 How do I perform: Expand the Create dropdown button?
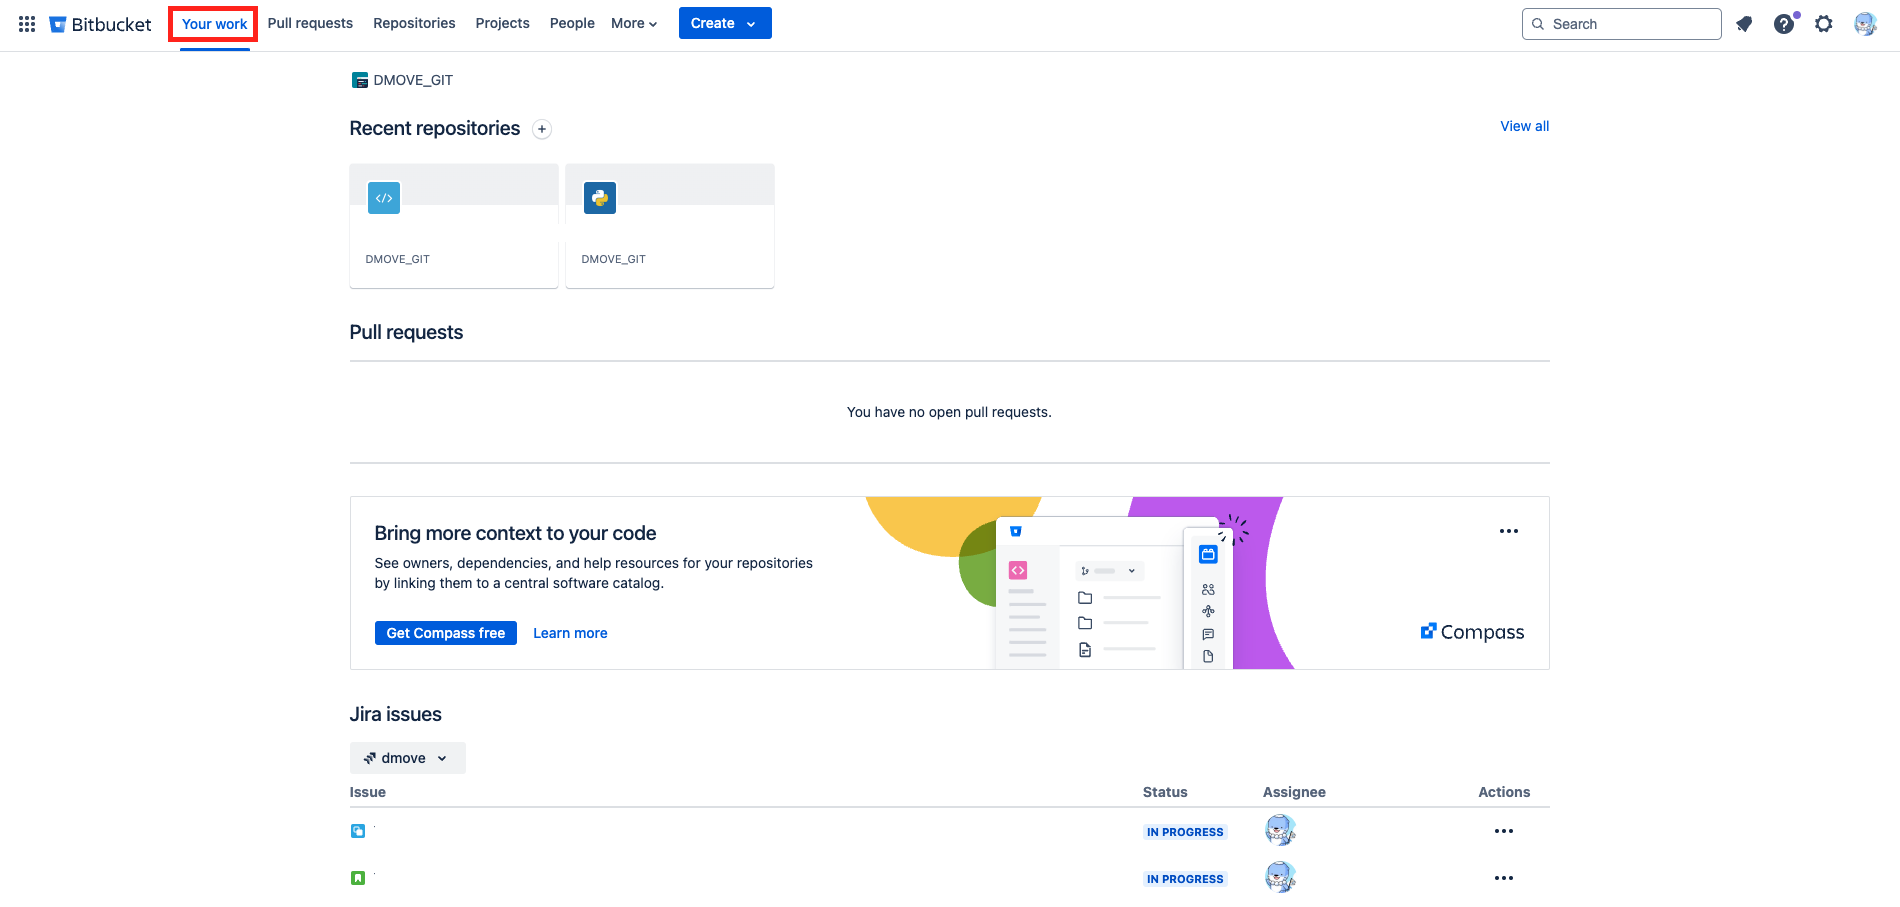[x=724, y=23]
